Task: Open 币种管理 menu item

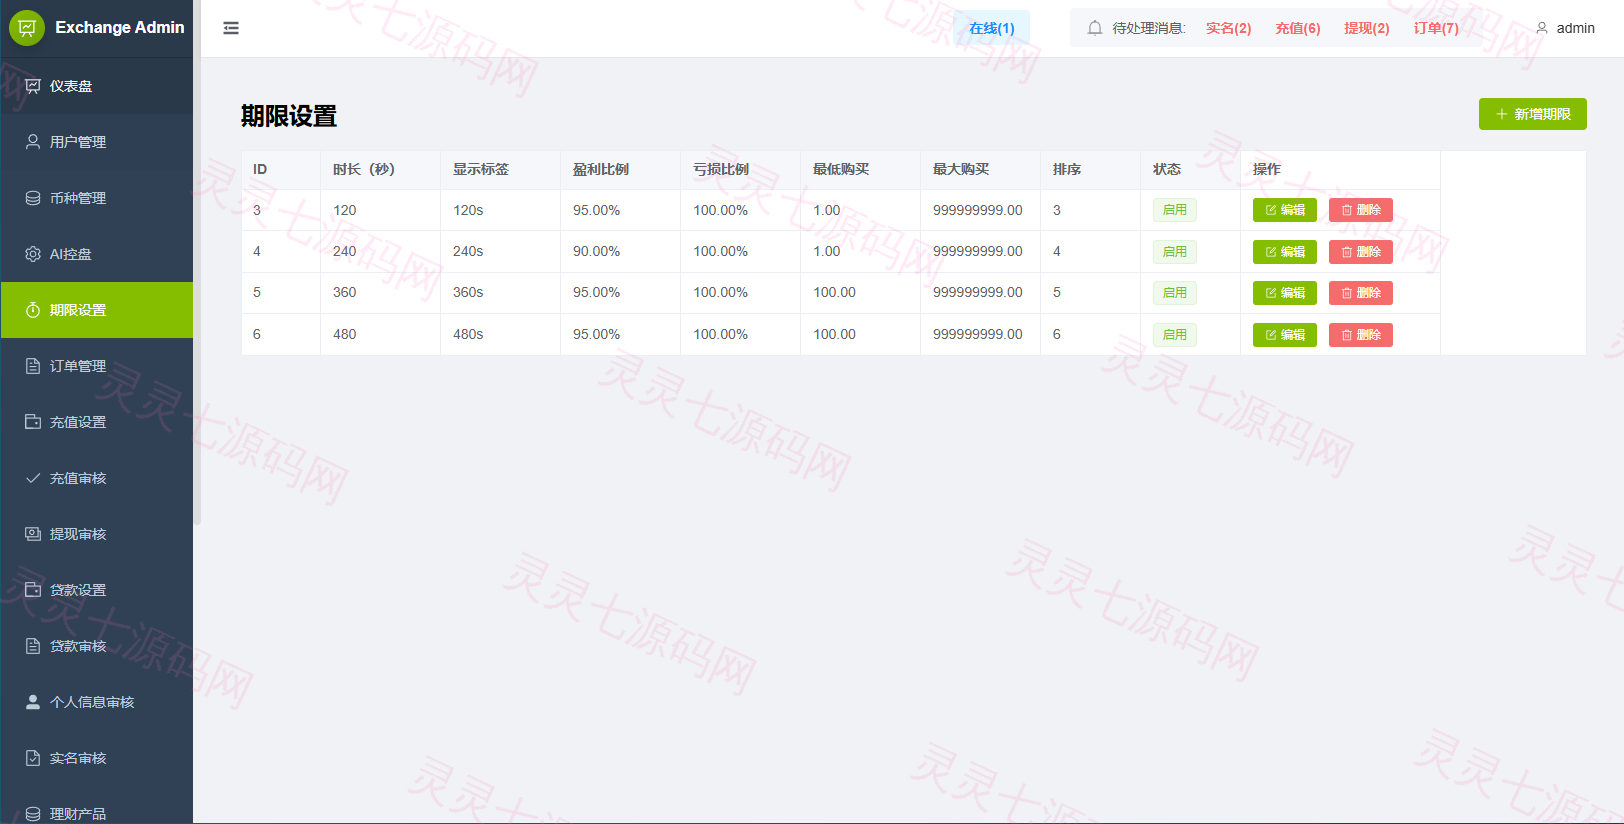Action: (x=97, y=198)
